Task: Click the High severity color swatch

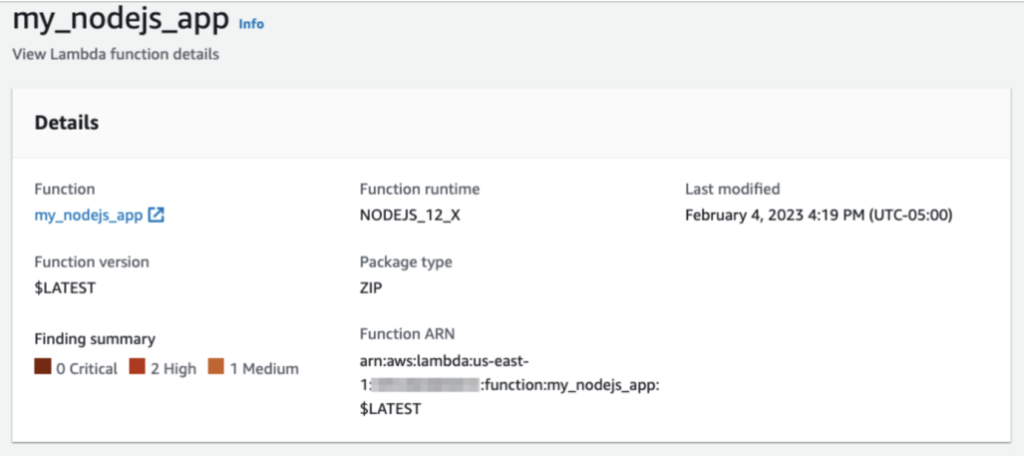Action: tap(137, 367)
